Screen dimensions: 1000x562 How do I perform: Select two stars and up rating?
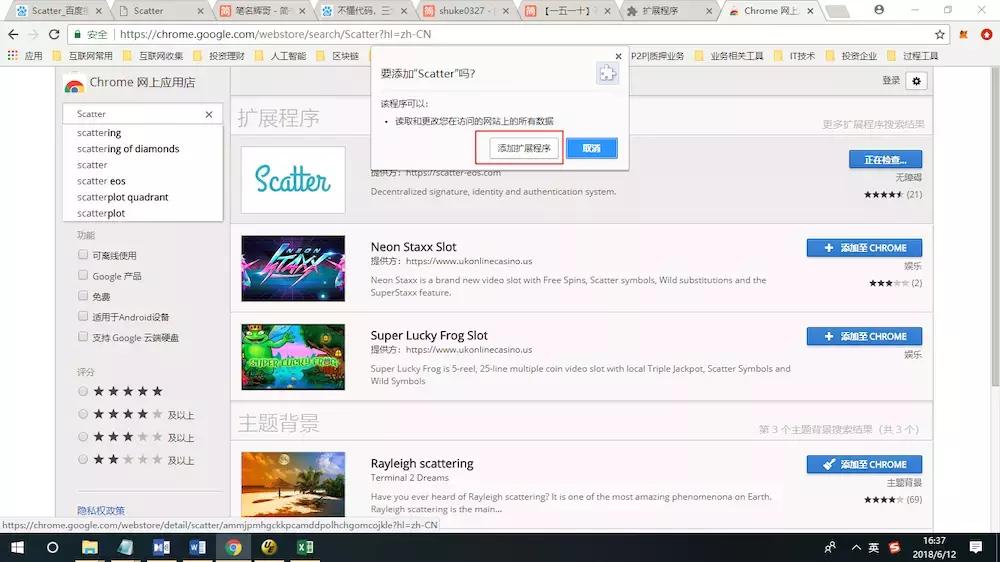83,459
